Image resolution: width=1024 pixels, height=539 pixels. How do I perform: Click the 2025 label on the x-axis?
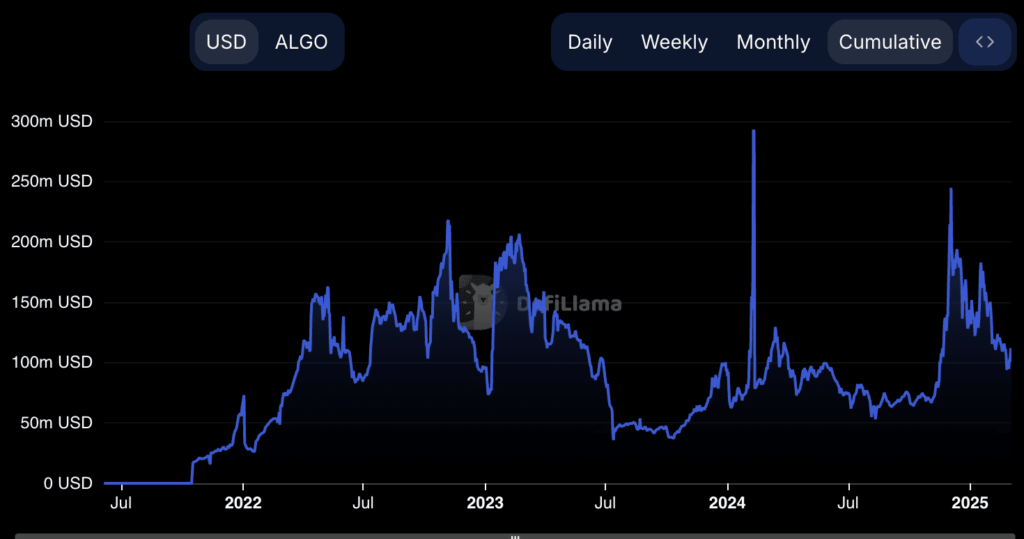(x=970, y=503)
